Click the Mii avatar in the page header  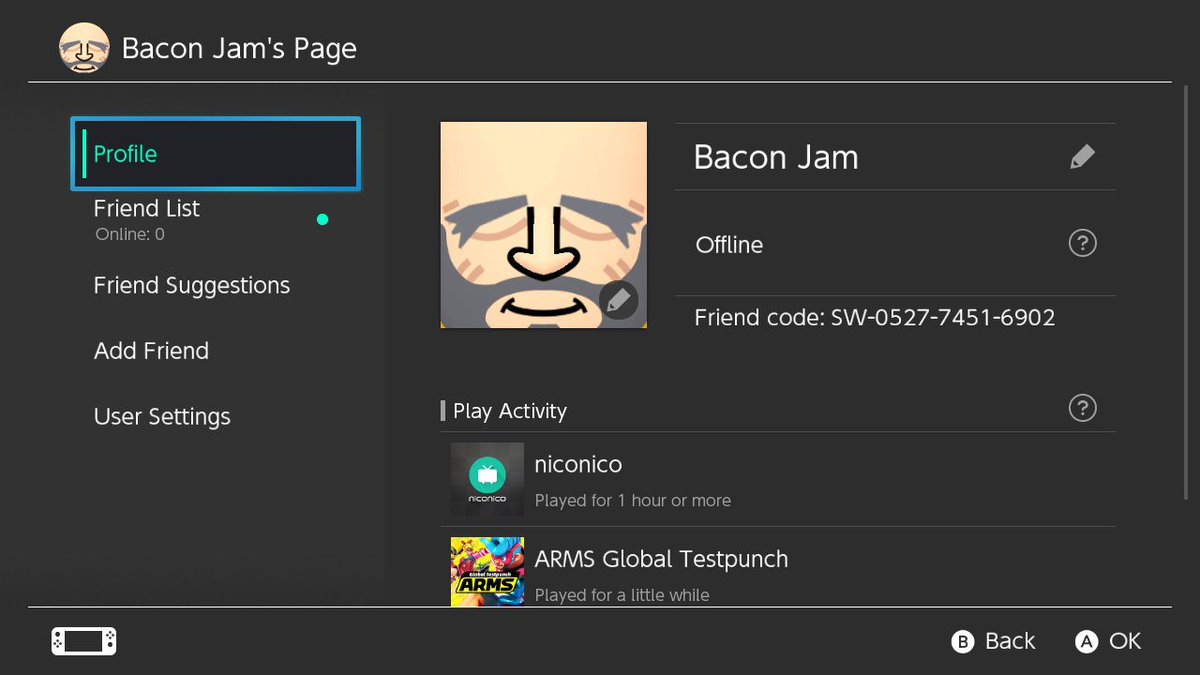84,49
